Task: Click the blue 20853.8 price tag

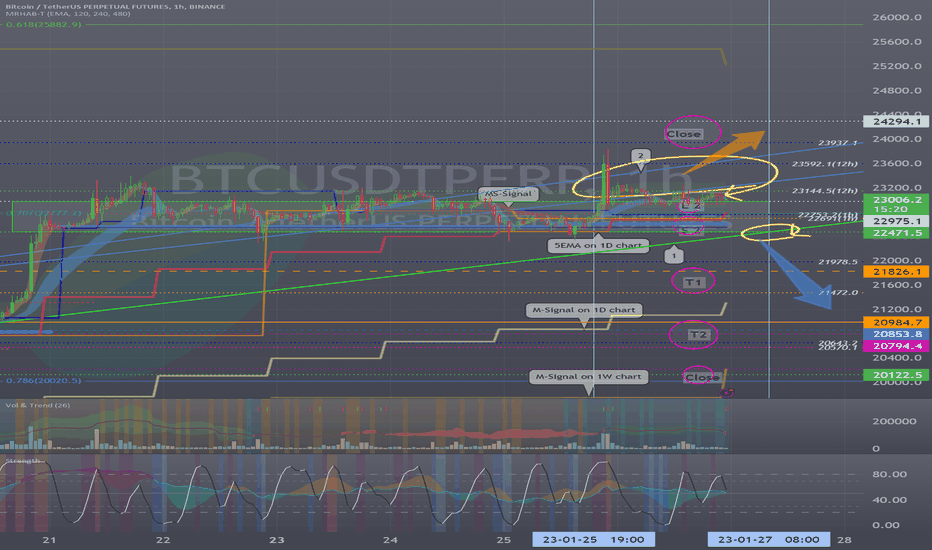Action: 896,334
